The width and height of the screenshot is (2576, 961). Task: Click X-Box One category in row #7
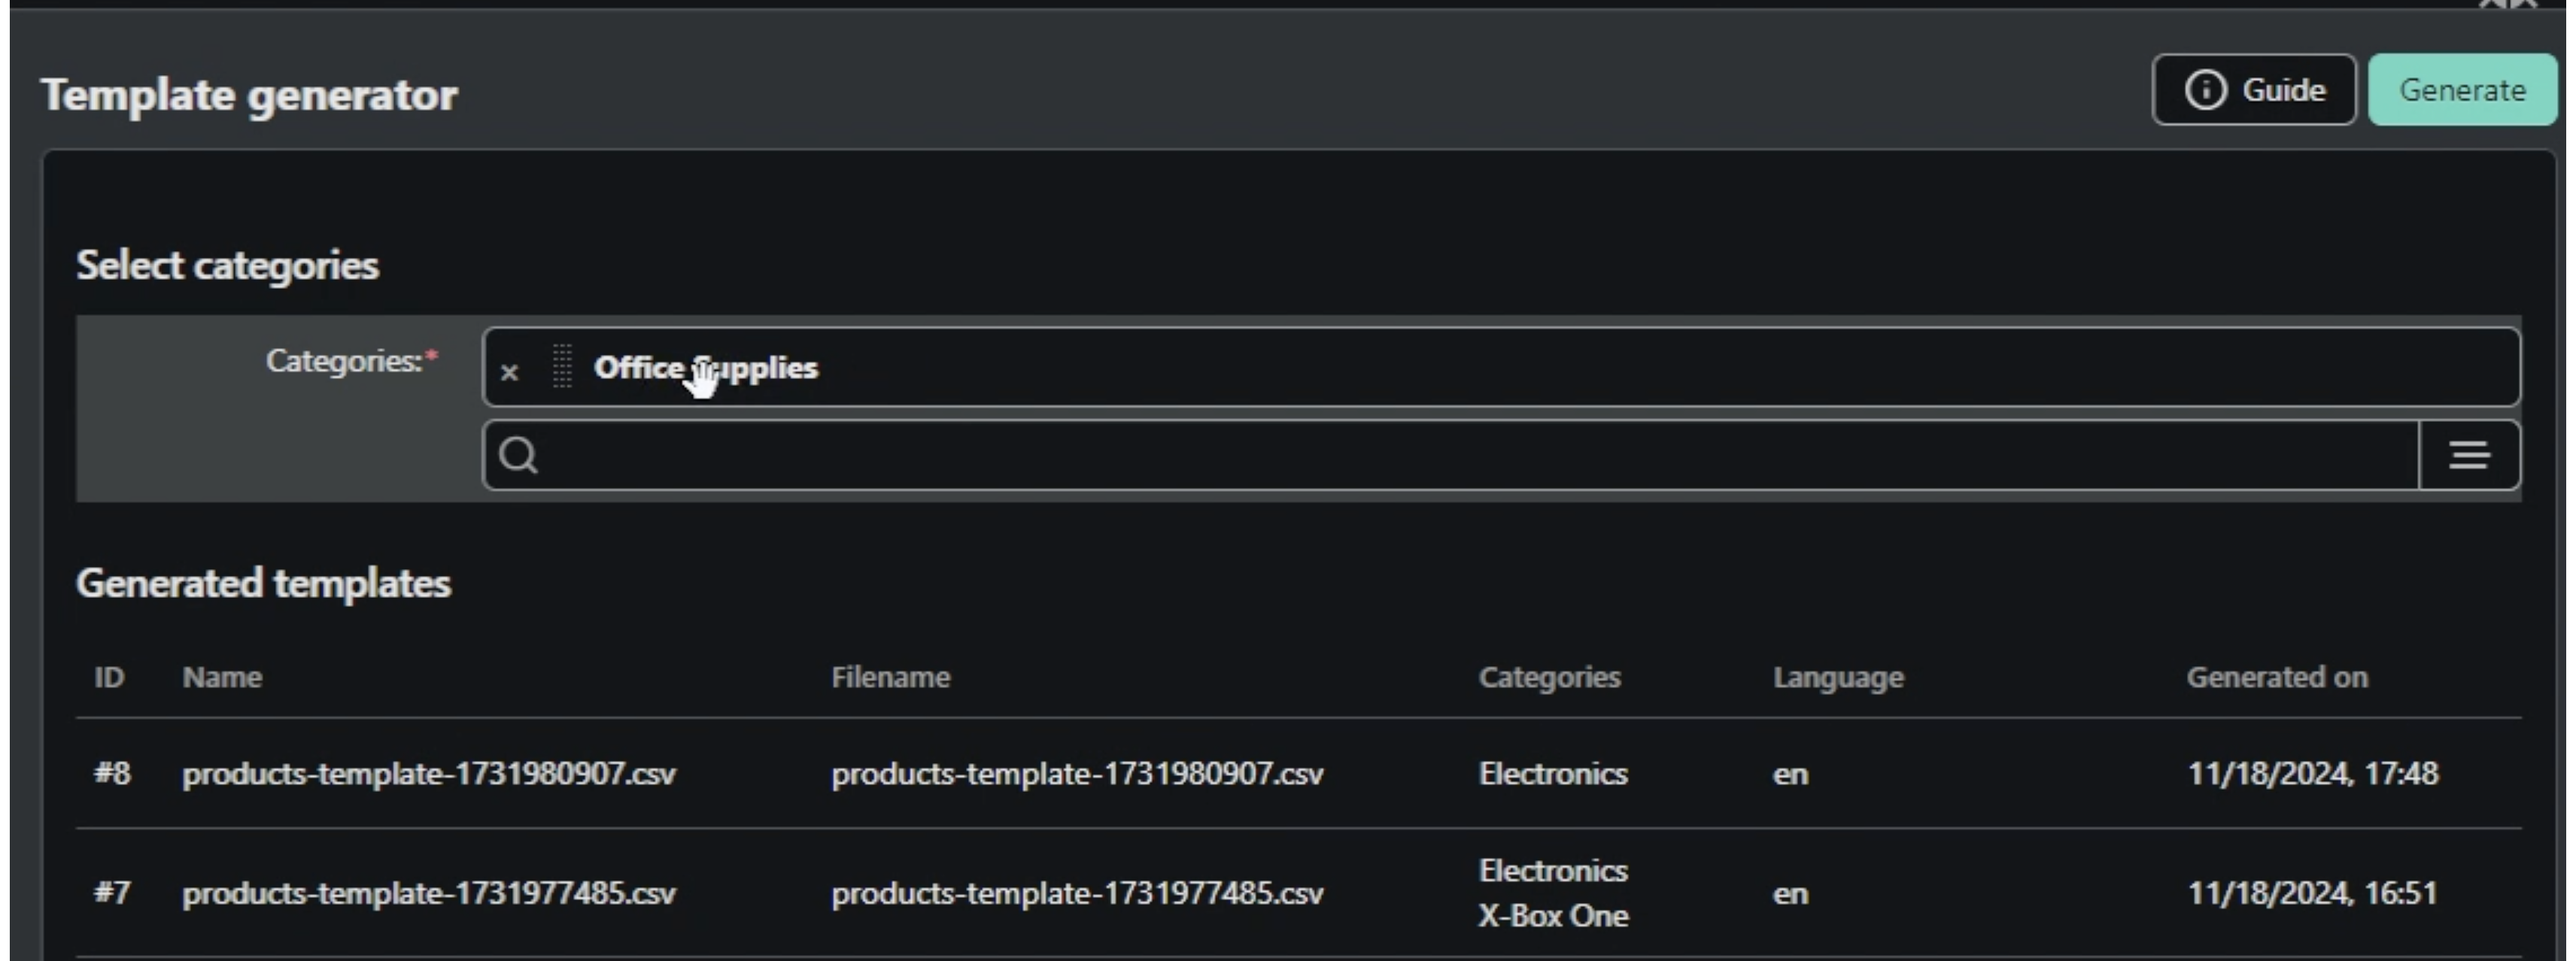pos(1553,915)
